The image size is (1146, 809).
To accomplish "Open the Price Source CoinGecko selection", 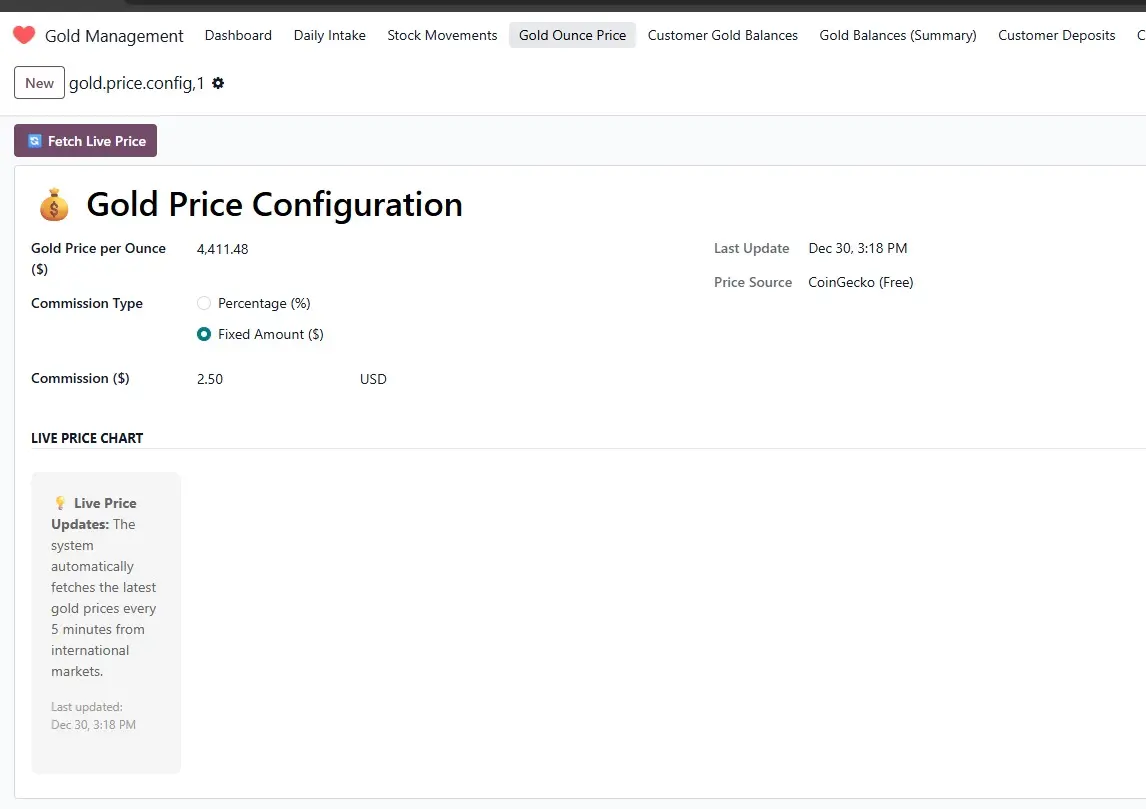I will [x=860, y=282].
